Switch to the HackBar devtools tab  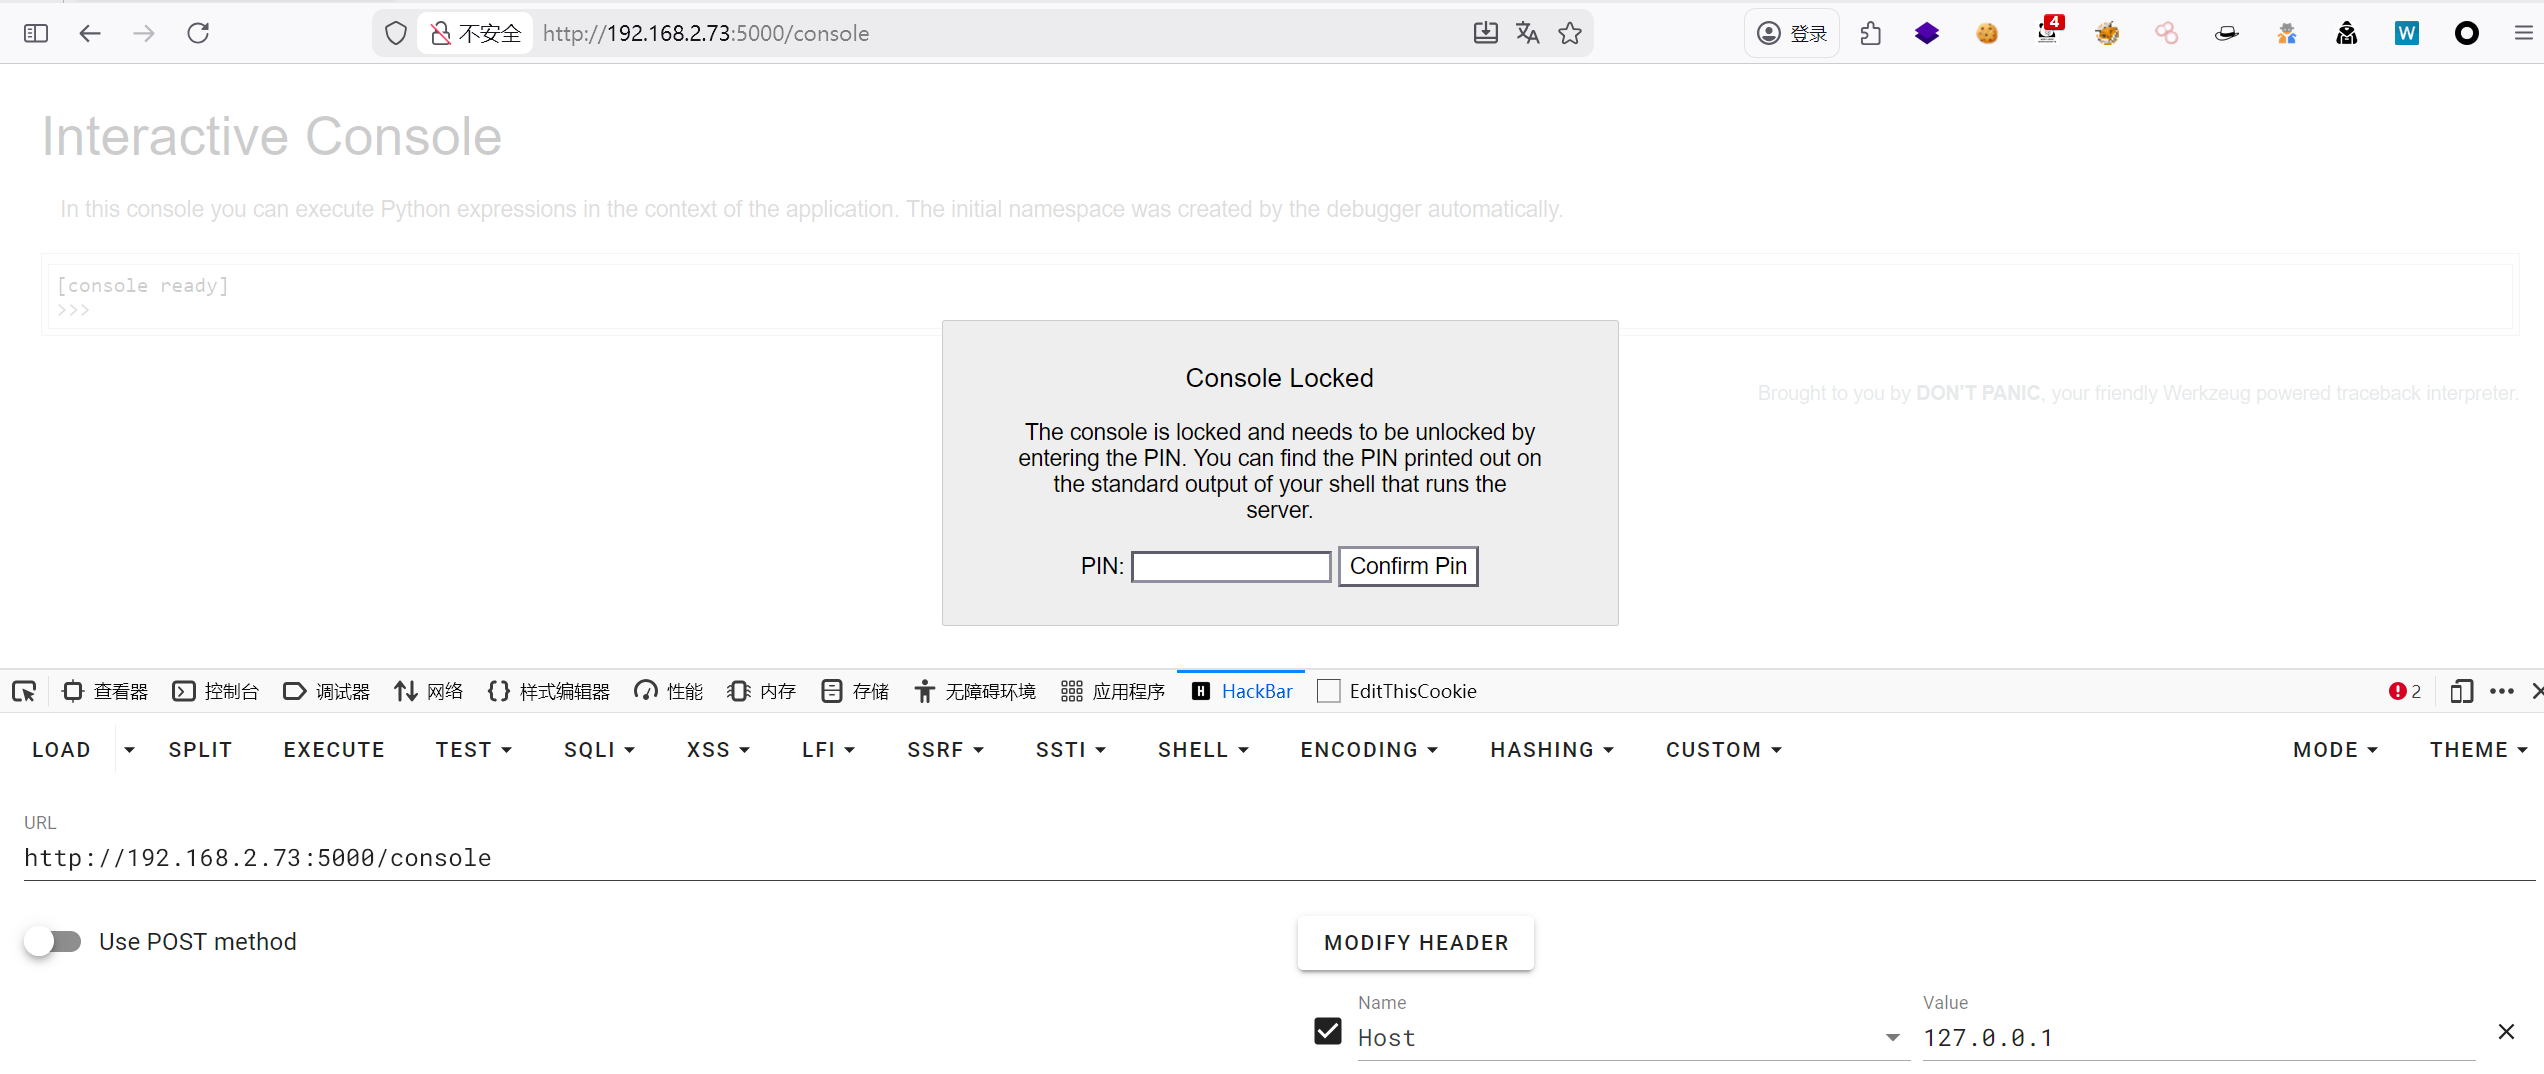pyautogui.click(x=1242, y=691)
